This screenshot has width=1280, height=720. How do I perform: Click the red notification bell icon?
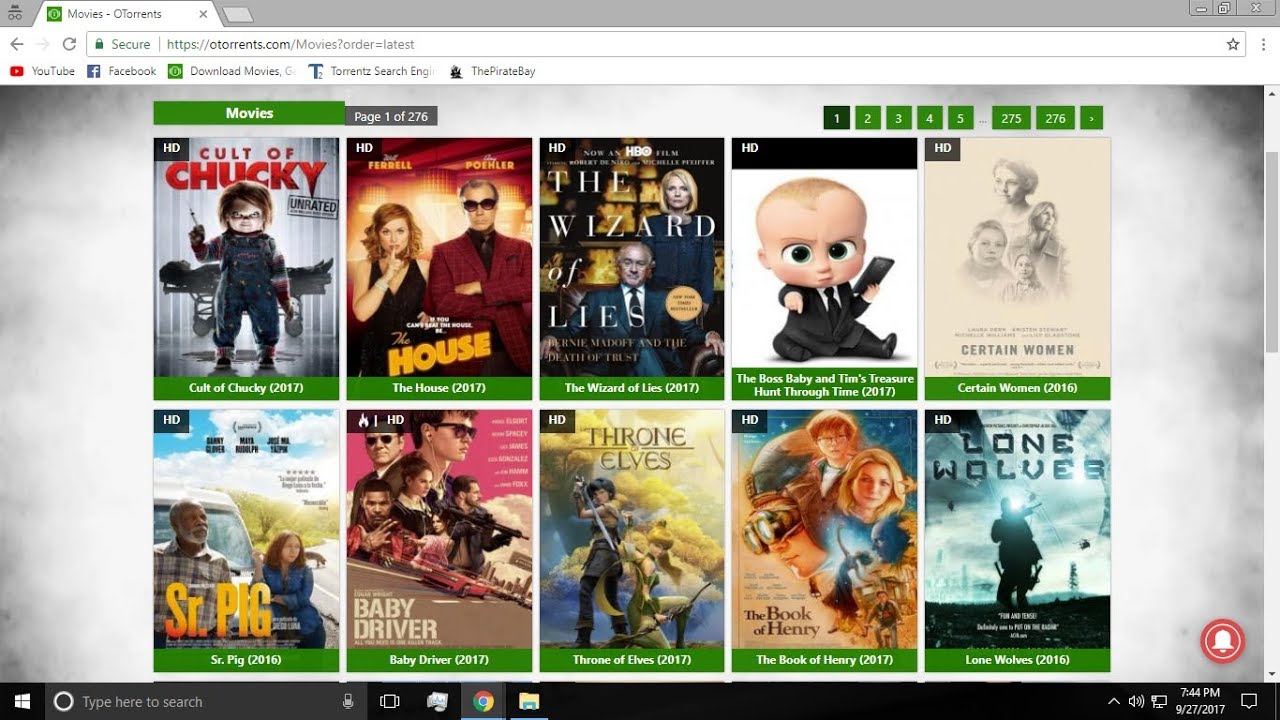pyautogui.click(x=1222, y=640)
